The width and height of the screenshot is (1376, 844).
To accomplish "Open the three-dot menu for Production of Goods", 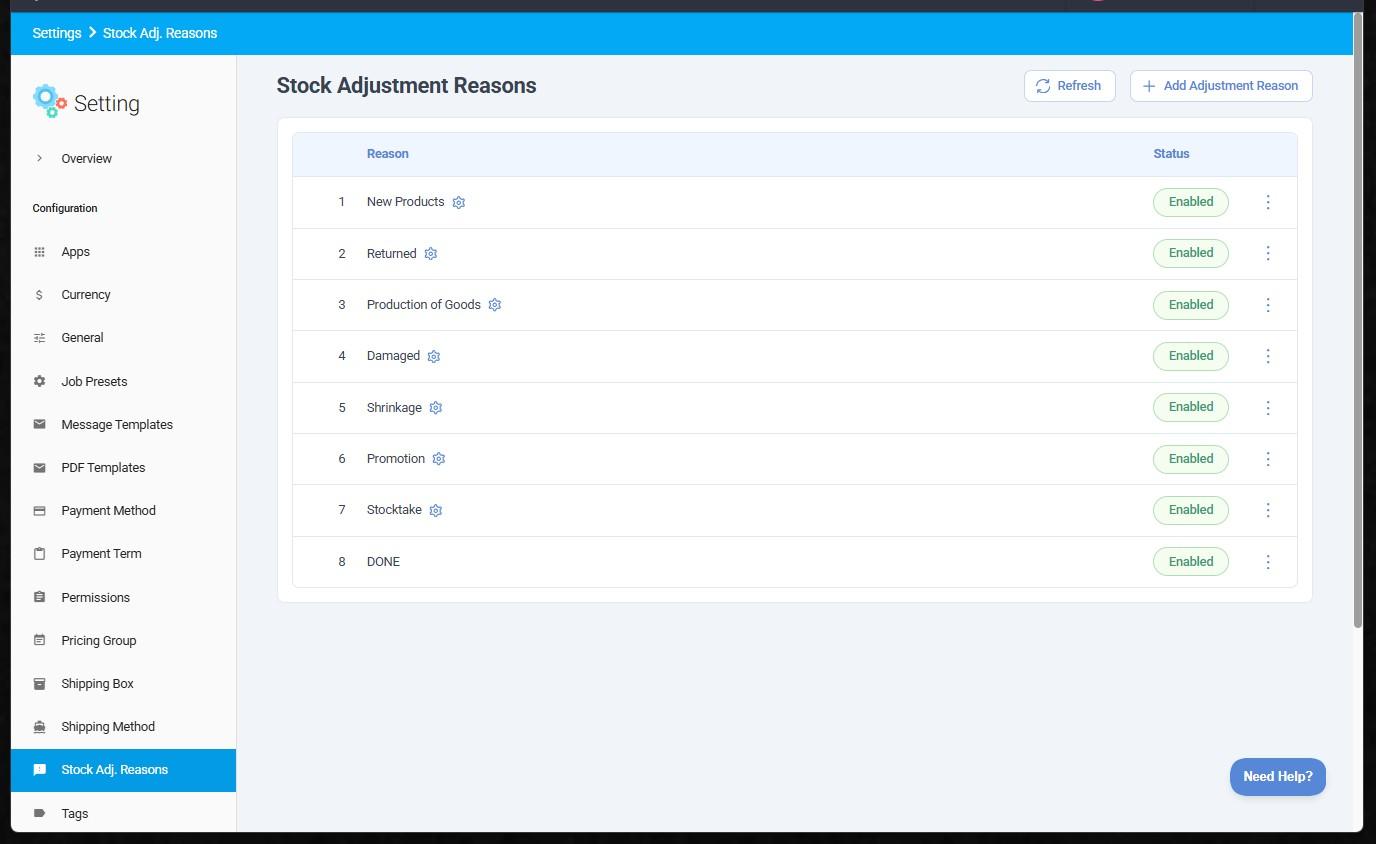I will 1268,305.
